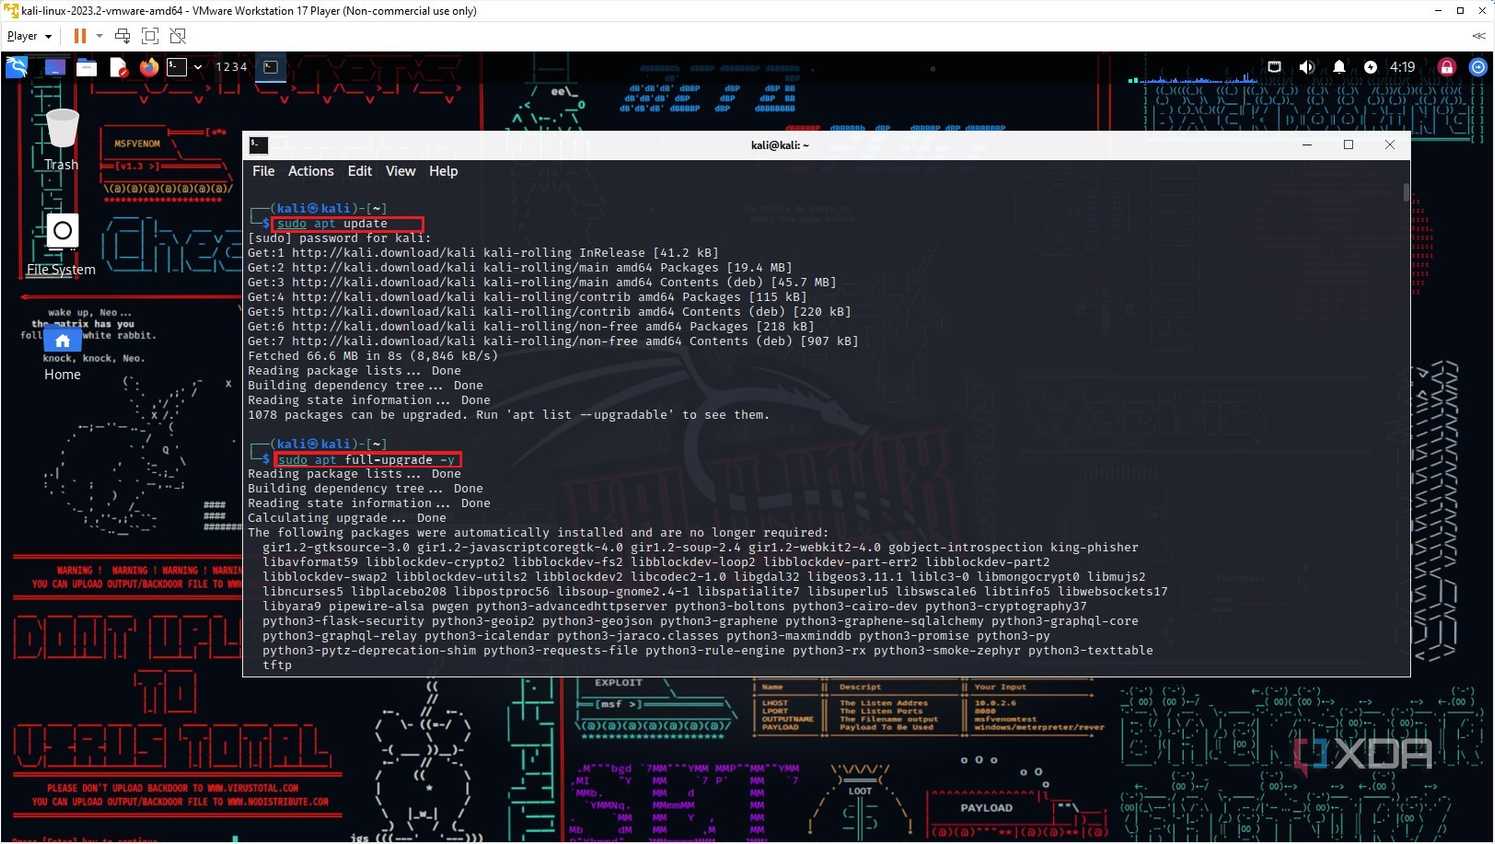Click the '1078 packages can be upgraded' line
Screen dimensions: 1495x844
509,415
